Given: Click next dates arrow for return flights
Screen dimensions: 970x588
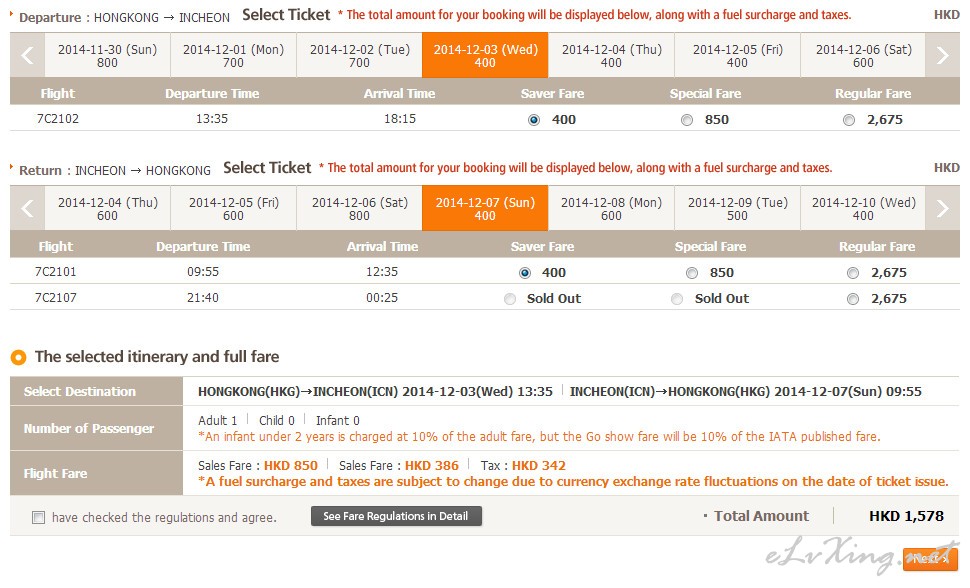Looking at the screenshot, I should (942, 208).
